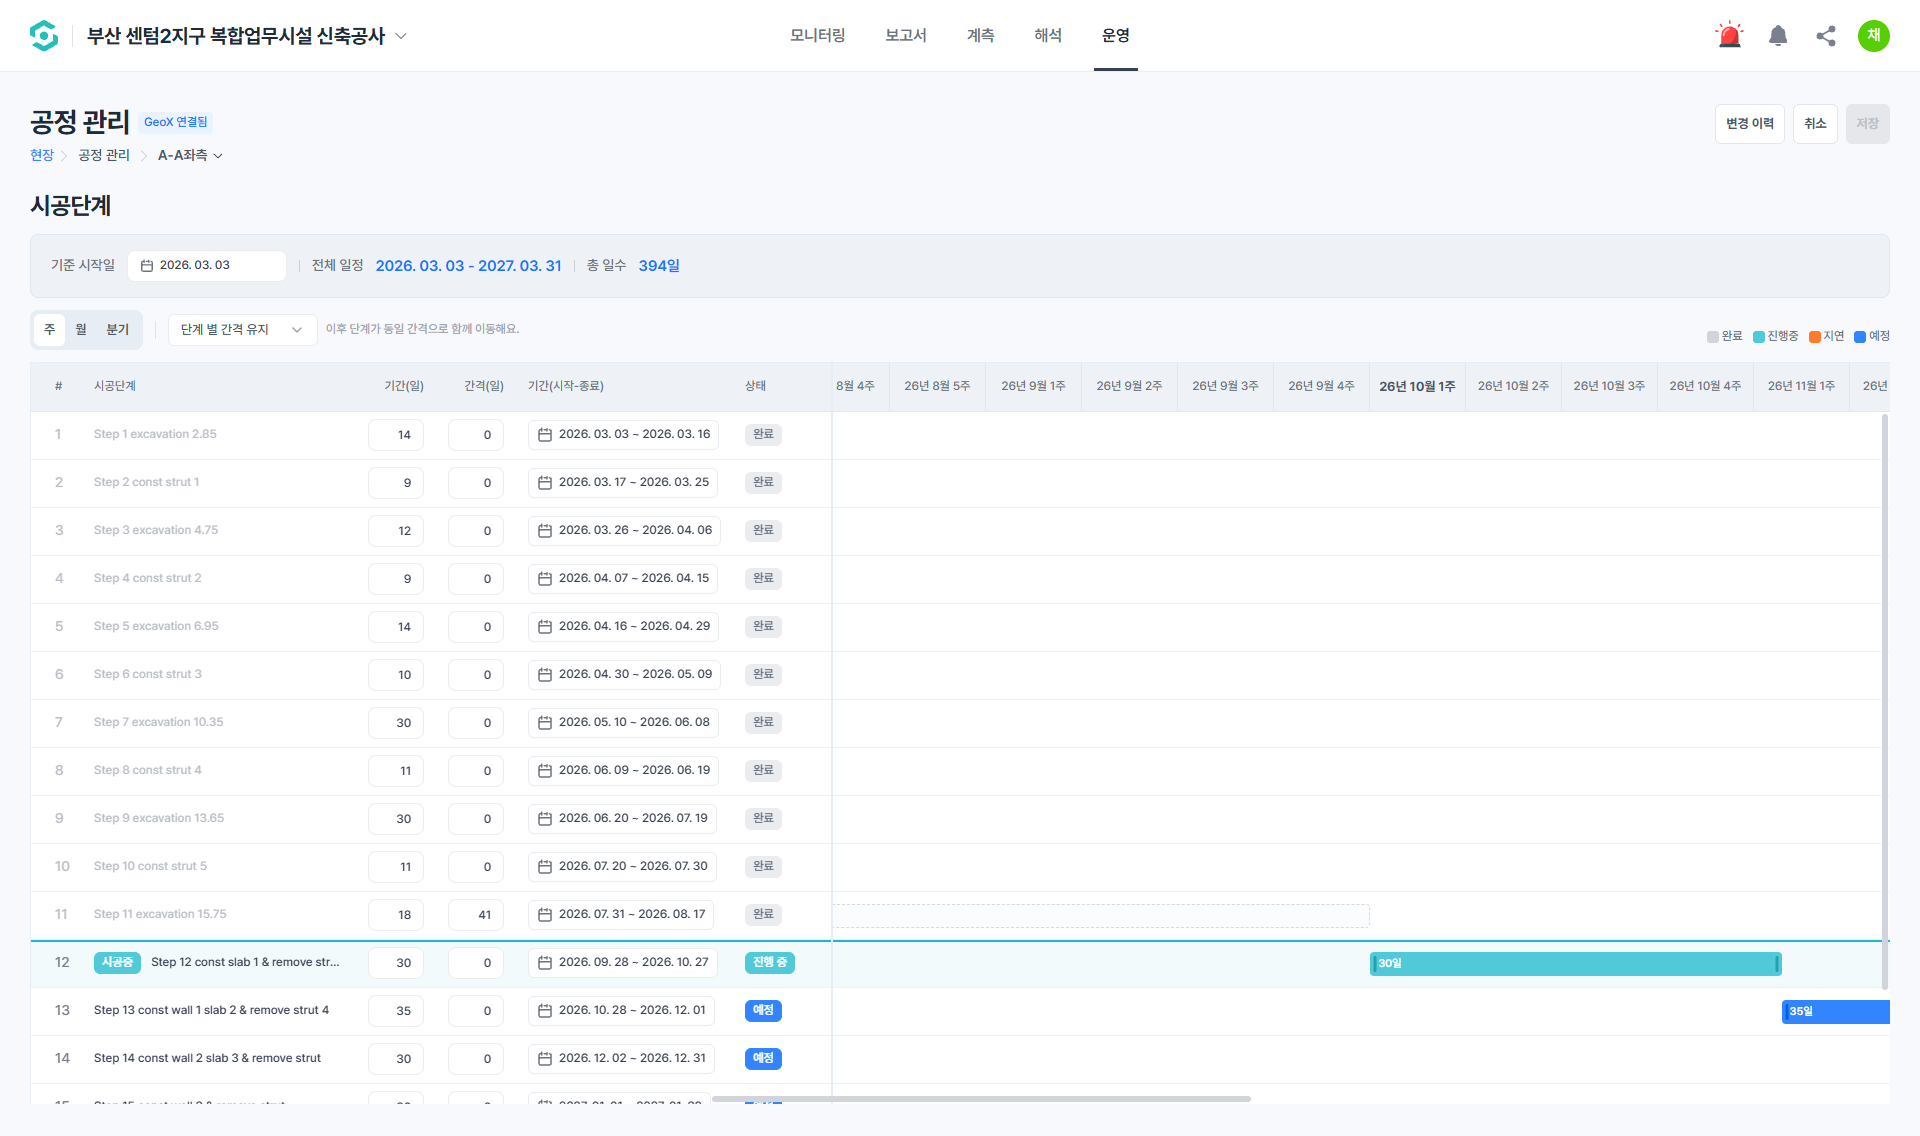The height and width of the screenshot is (1136, 1920).
Task: Click the teal 30일 Gantt bar
Action: point(1575,964)
